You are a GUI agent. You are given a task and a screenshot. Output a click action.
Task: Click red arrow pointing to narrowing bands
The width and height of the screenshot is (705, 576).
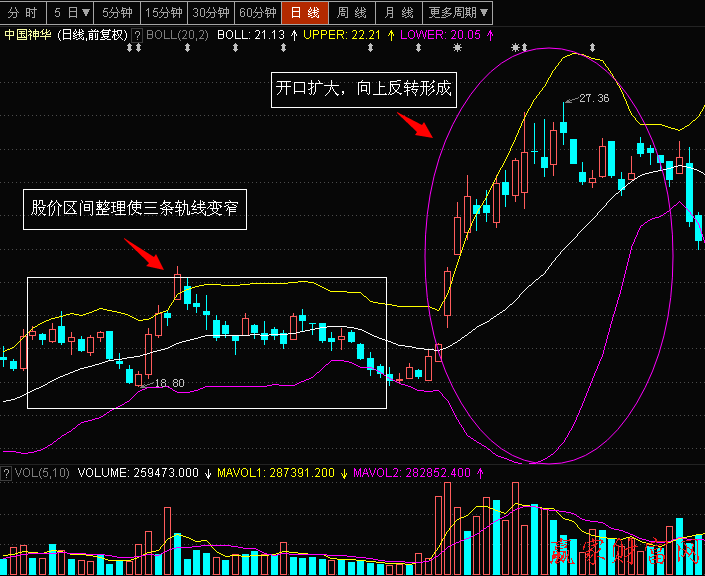click(143, 254)
